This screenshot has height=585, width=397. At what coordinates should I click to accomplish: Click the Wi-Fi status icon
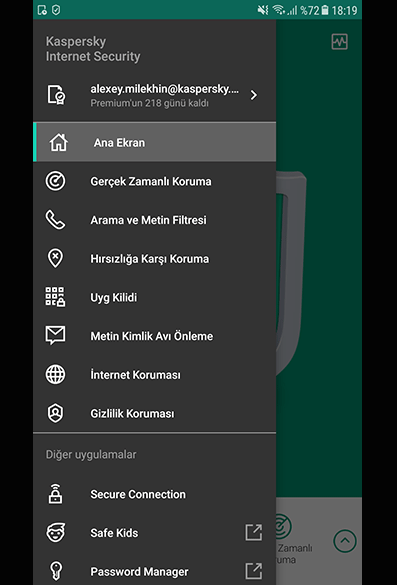278,10
